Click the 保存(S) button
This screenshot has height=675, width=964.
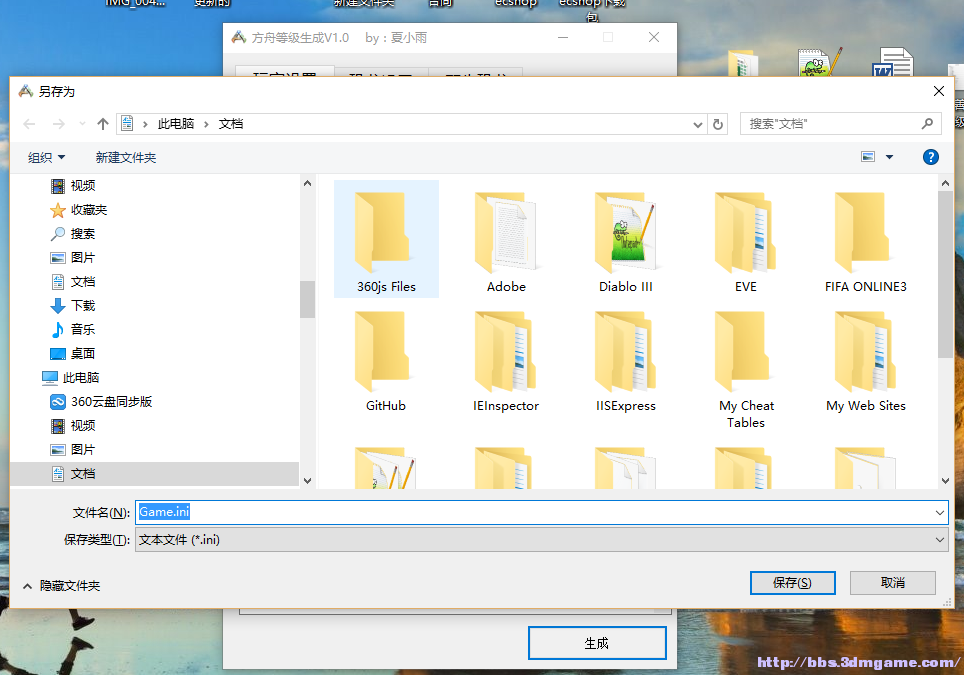pos(792,583)
